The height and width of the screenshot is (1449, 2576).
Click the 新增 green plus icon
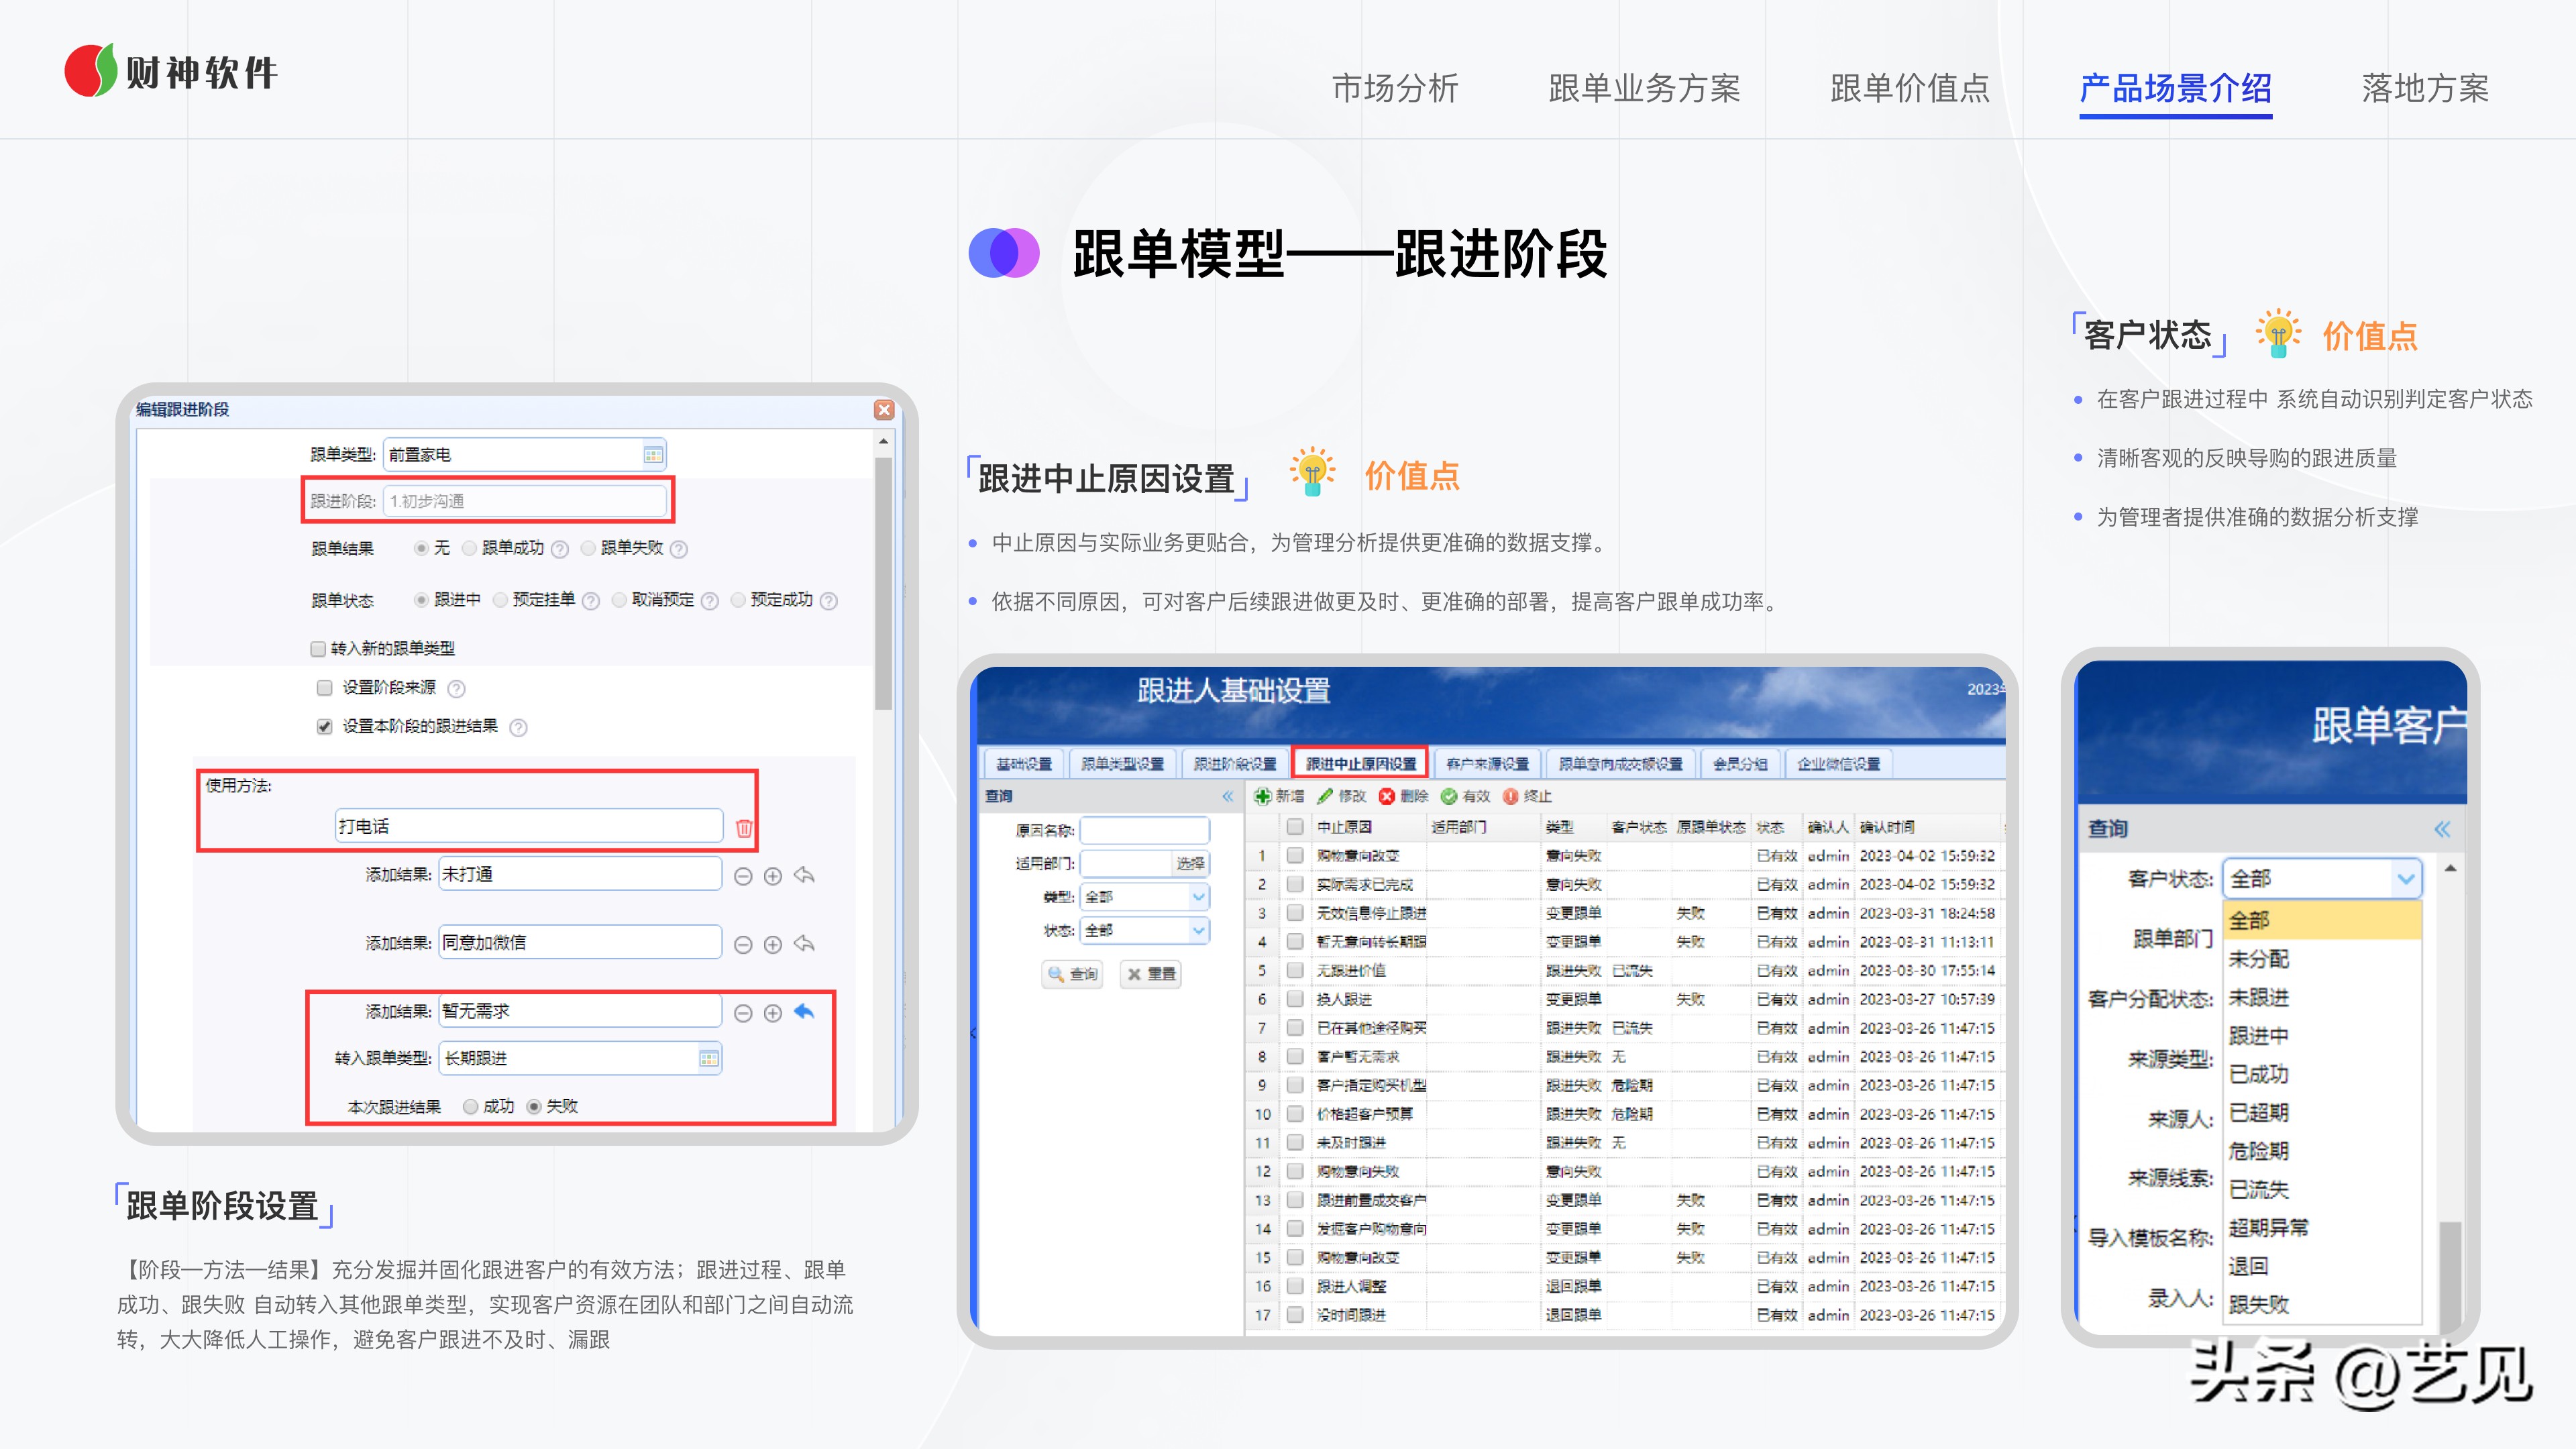click(1263, 797)
